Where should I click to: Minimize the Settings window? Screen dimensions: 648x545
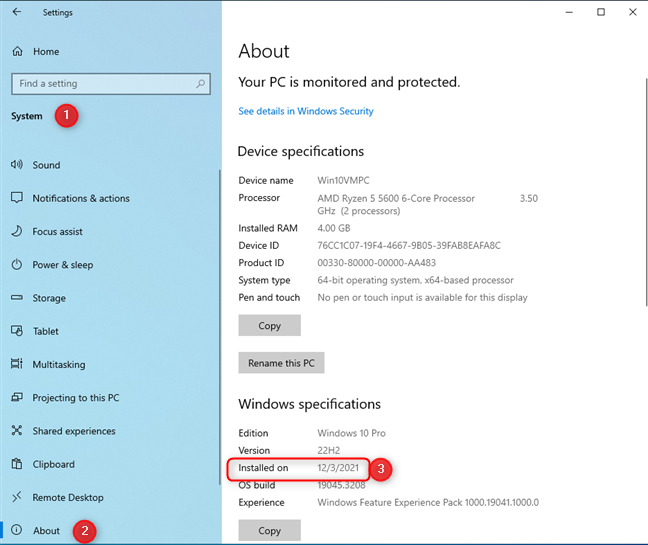(x=569, y=12)
